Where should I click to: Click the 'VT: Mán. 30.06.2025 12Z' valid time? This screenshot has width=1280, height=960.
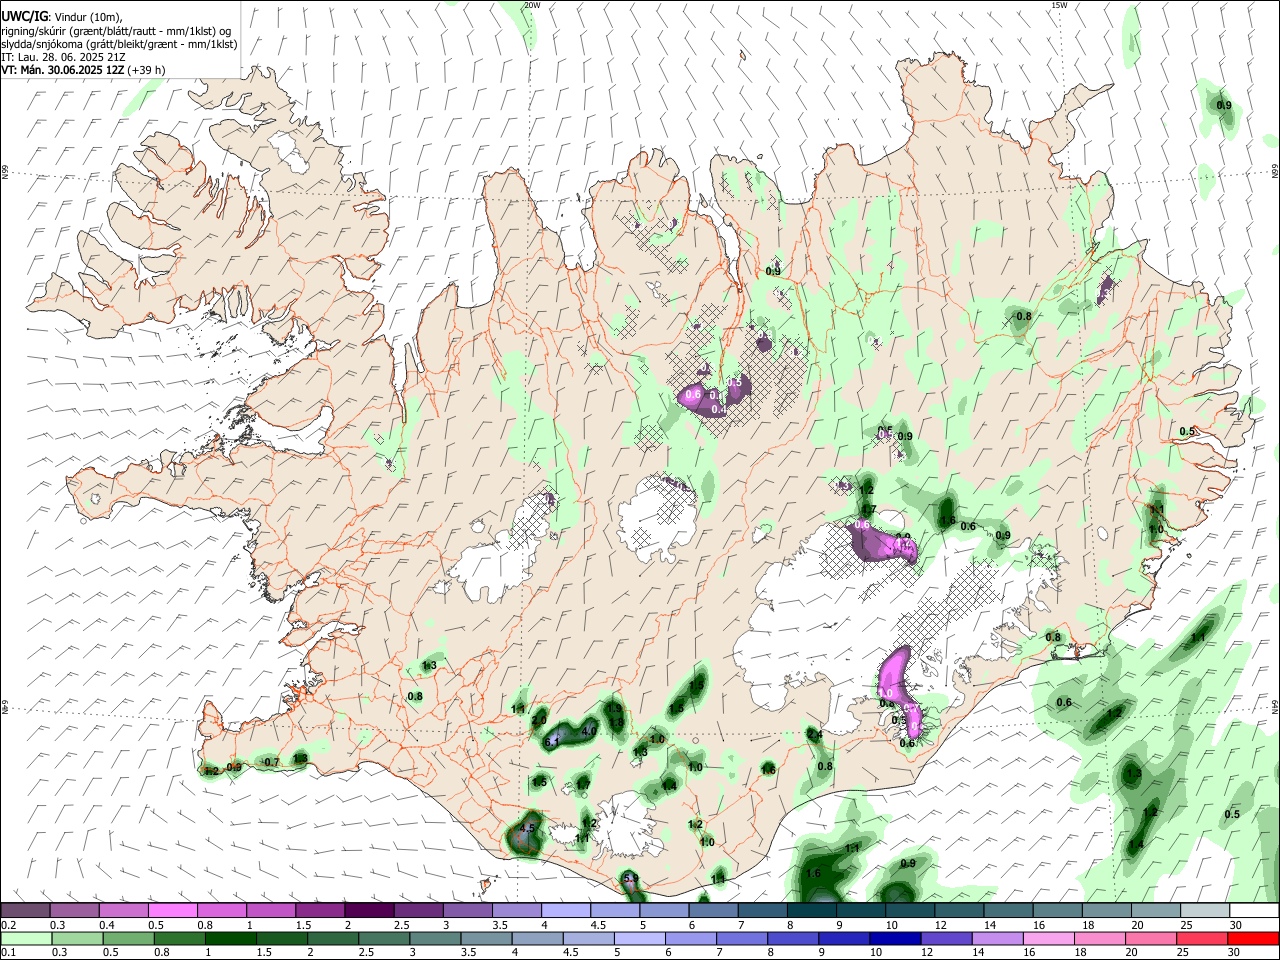pyautogui.click(x=62, y=70)
